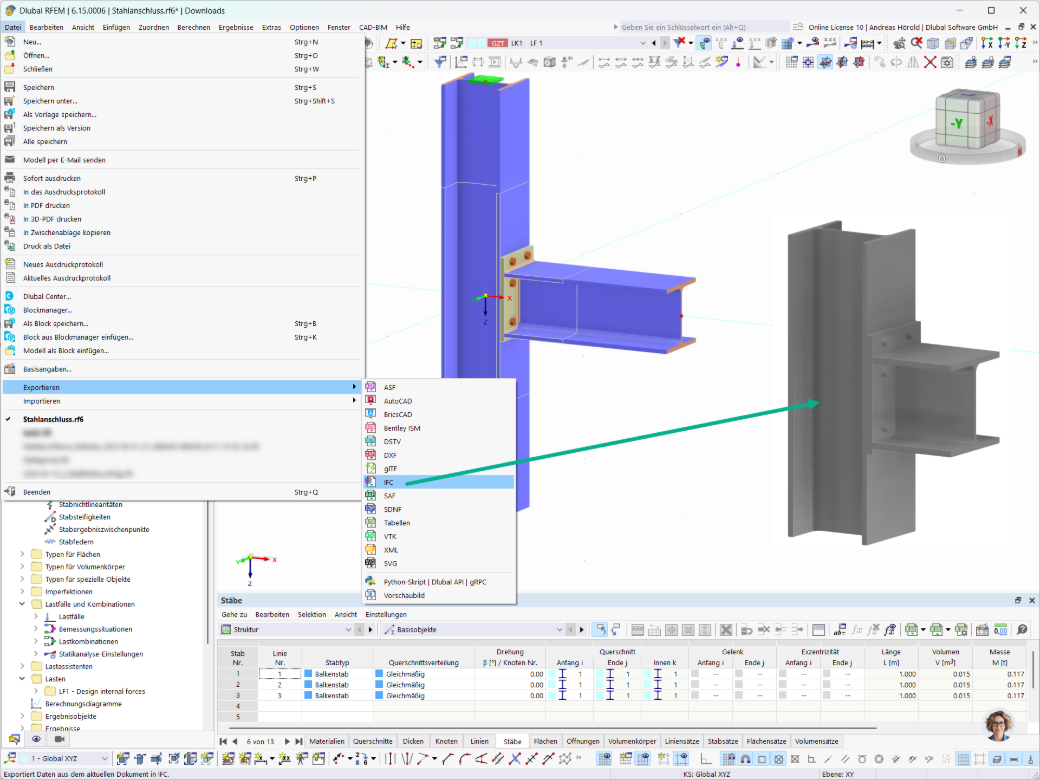The image size is (1040, 780).
Task: Collapse the Lasten tree node
Action: tap(22, 679)
